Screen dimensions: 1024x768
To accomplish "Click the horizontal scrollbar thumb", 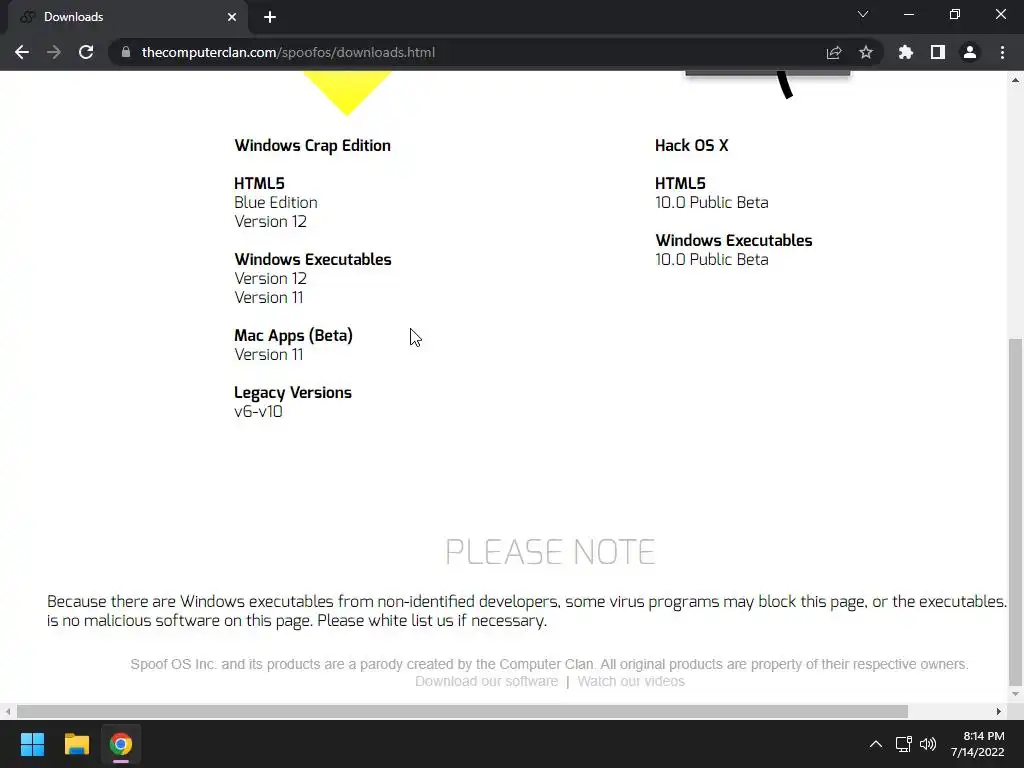I will 462,711.
